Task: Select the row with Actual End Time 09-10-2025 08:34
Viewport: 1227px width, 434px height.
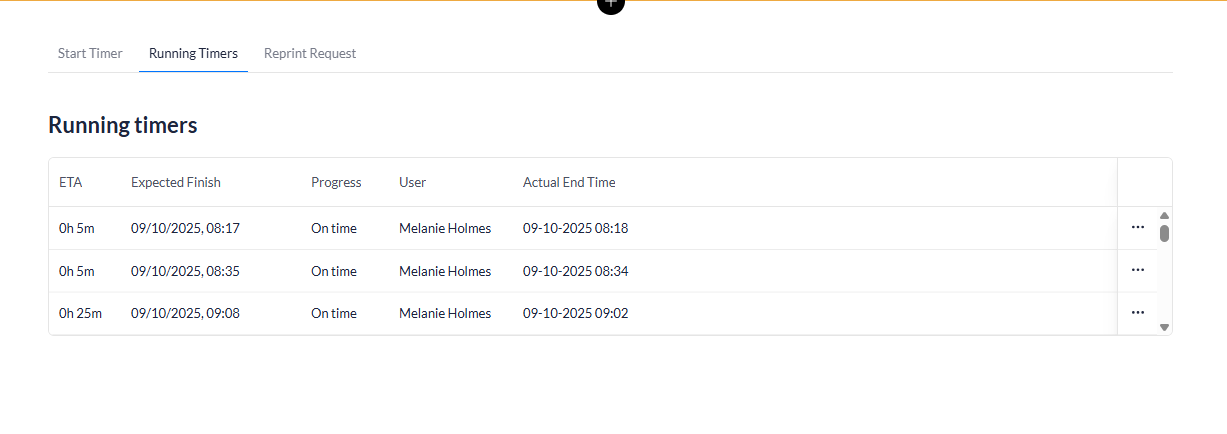Action: pyautogui.click(x=575, y=271)
